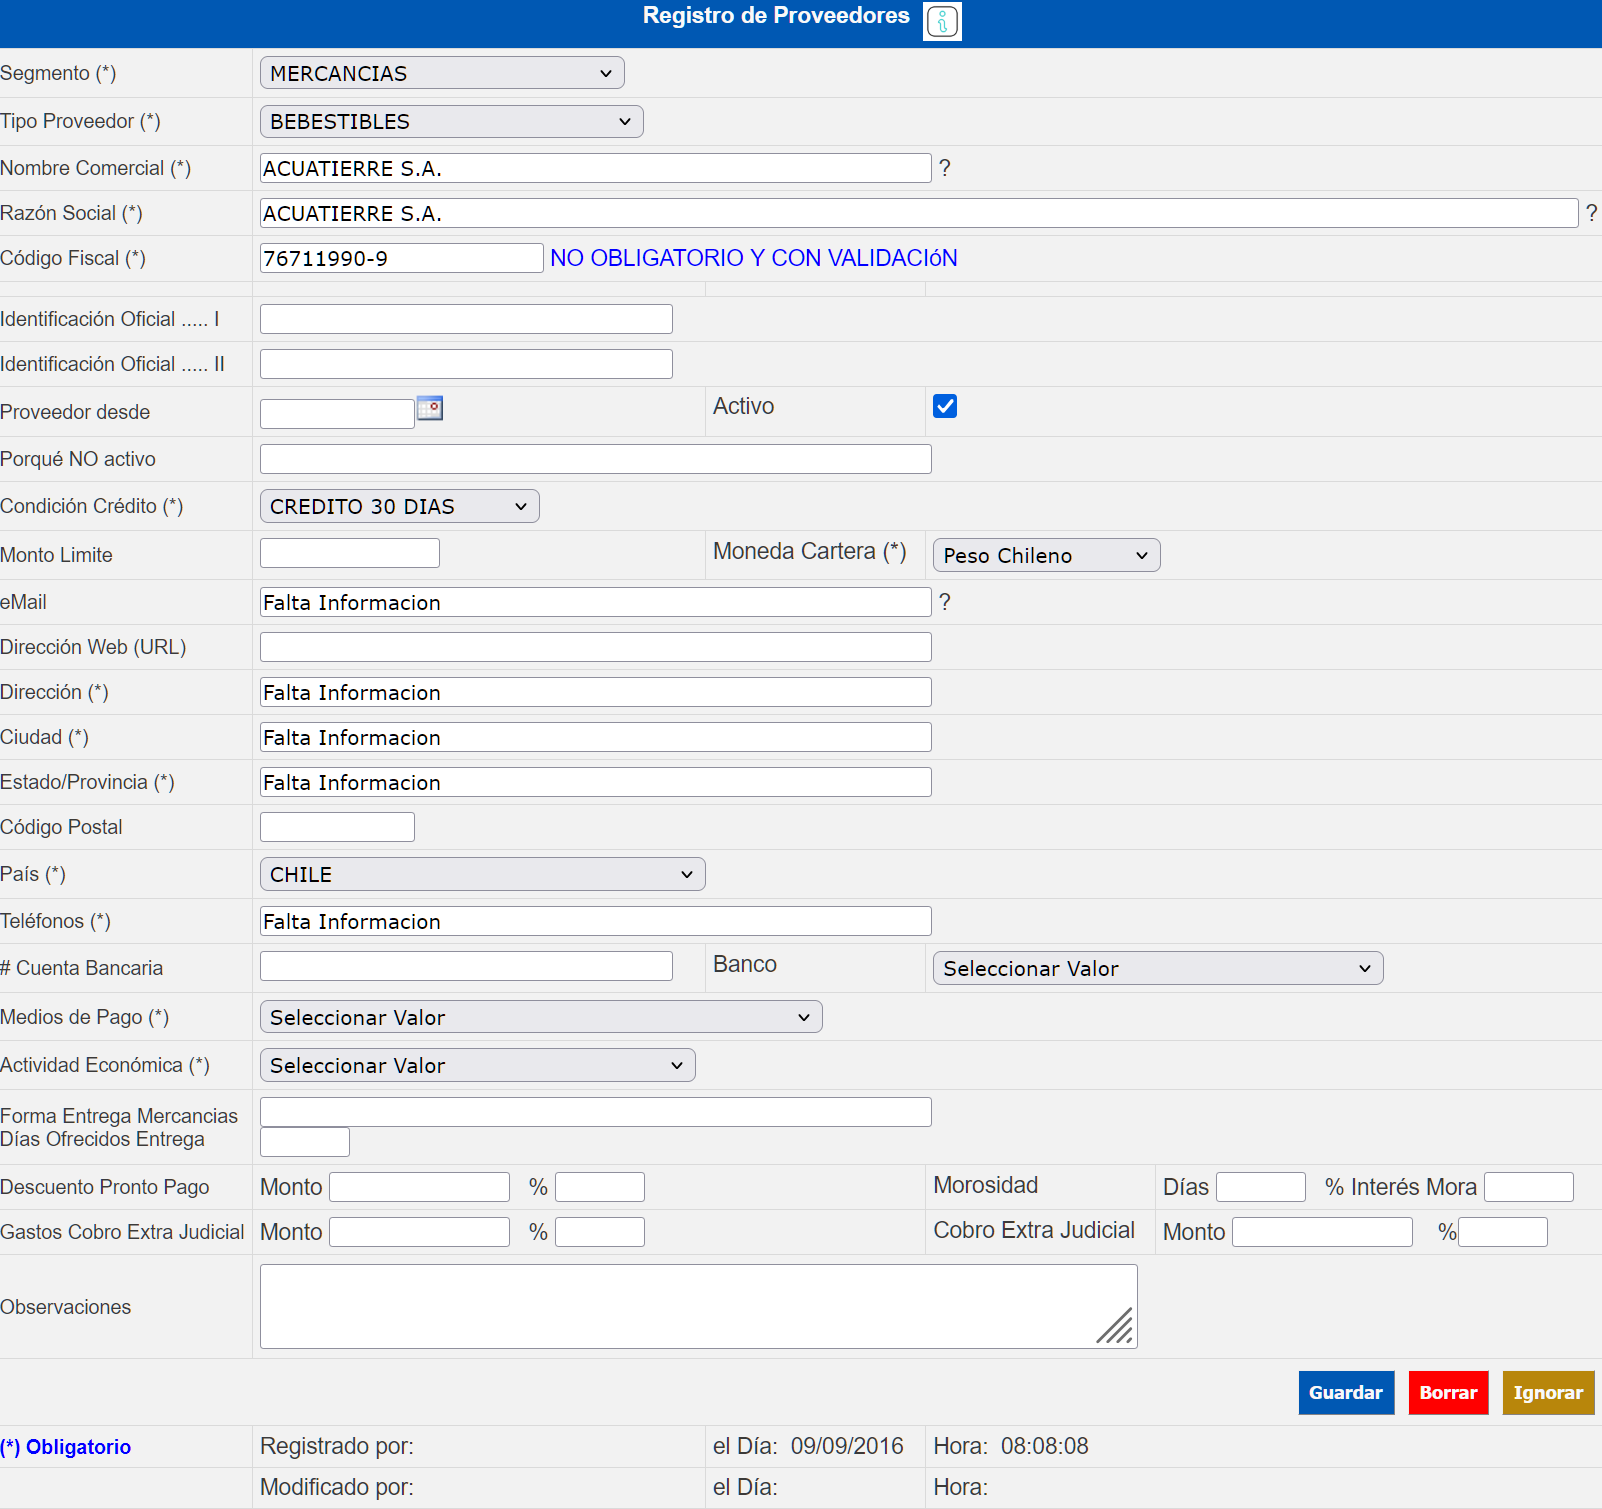Uncheck the Activo checkbox
The image size is (1602, 1509).
[945, 406]
